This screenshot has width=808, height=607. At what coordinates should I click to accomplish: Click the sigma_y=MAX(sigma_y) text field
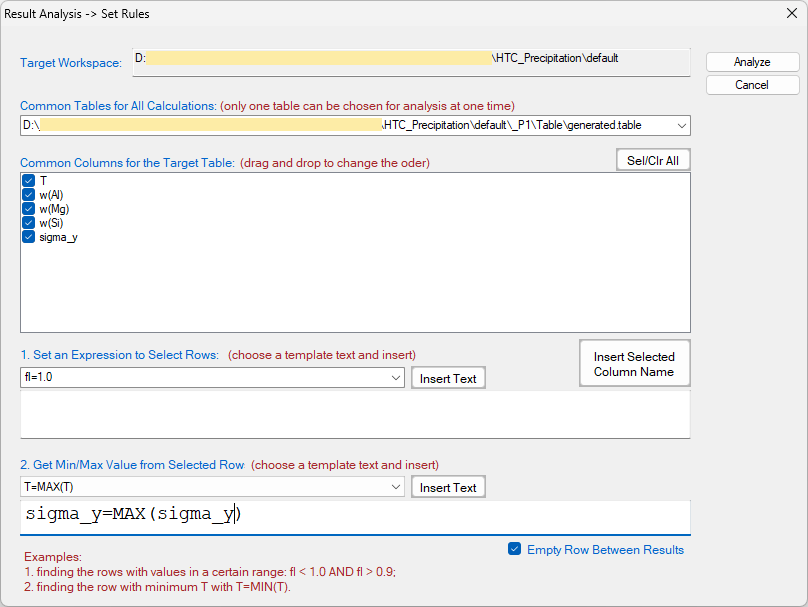point(354,516)
